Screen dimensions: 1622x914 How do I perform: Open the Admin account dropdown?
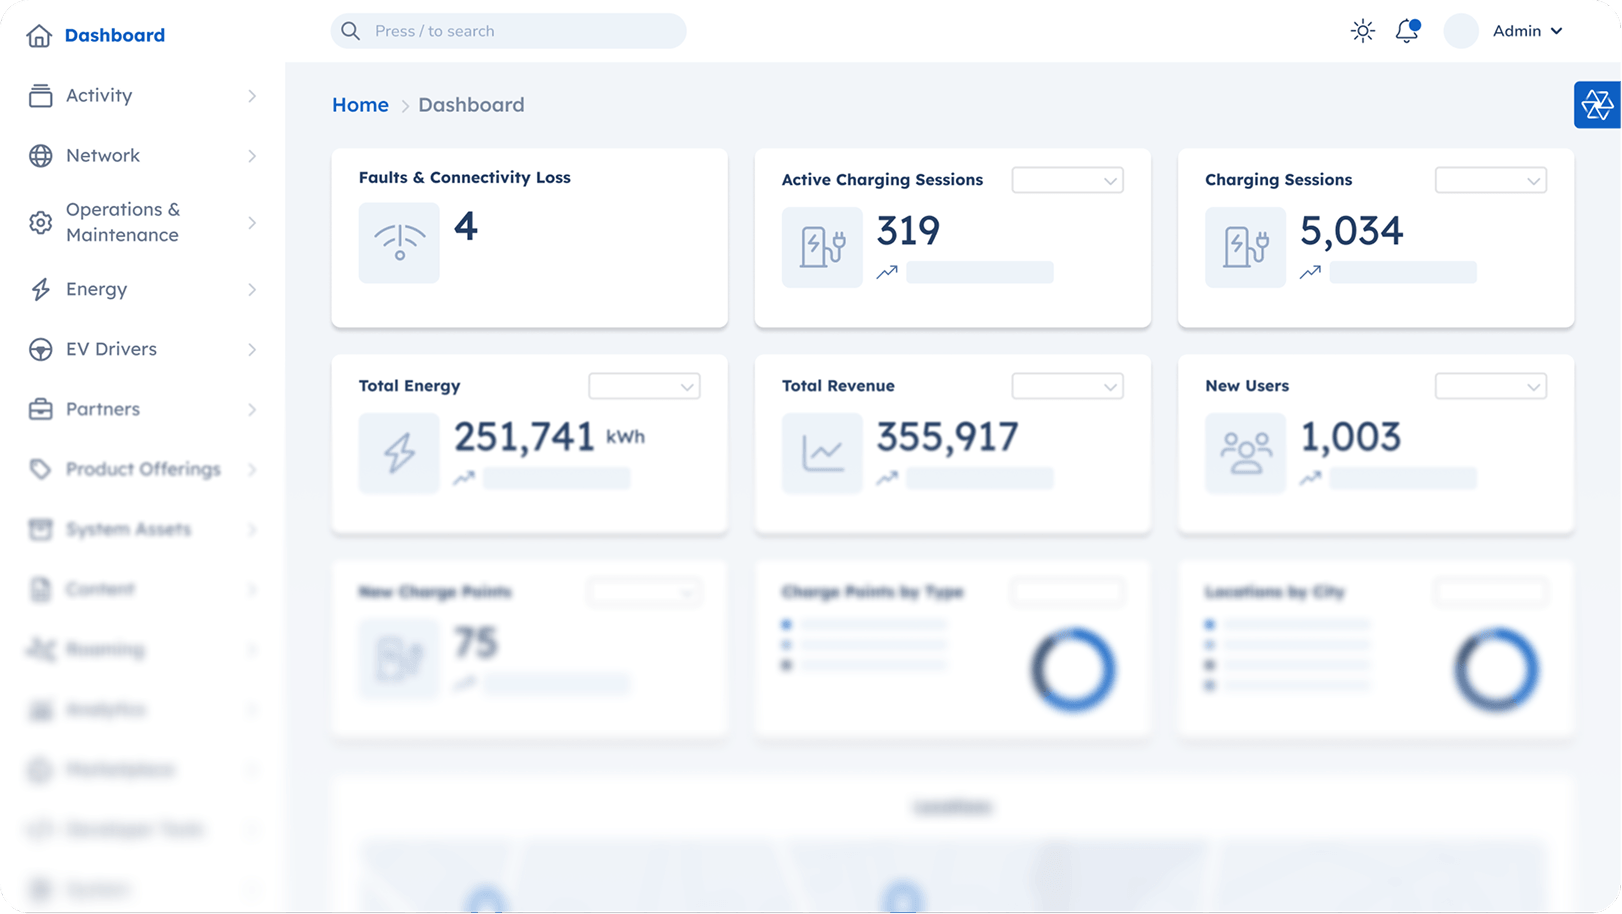click(1528, 31)
